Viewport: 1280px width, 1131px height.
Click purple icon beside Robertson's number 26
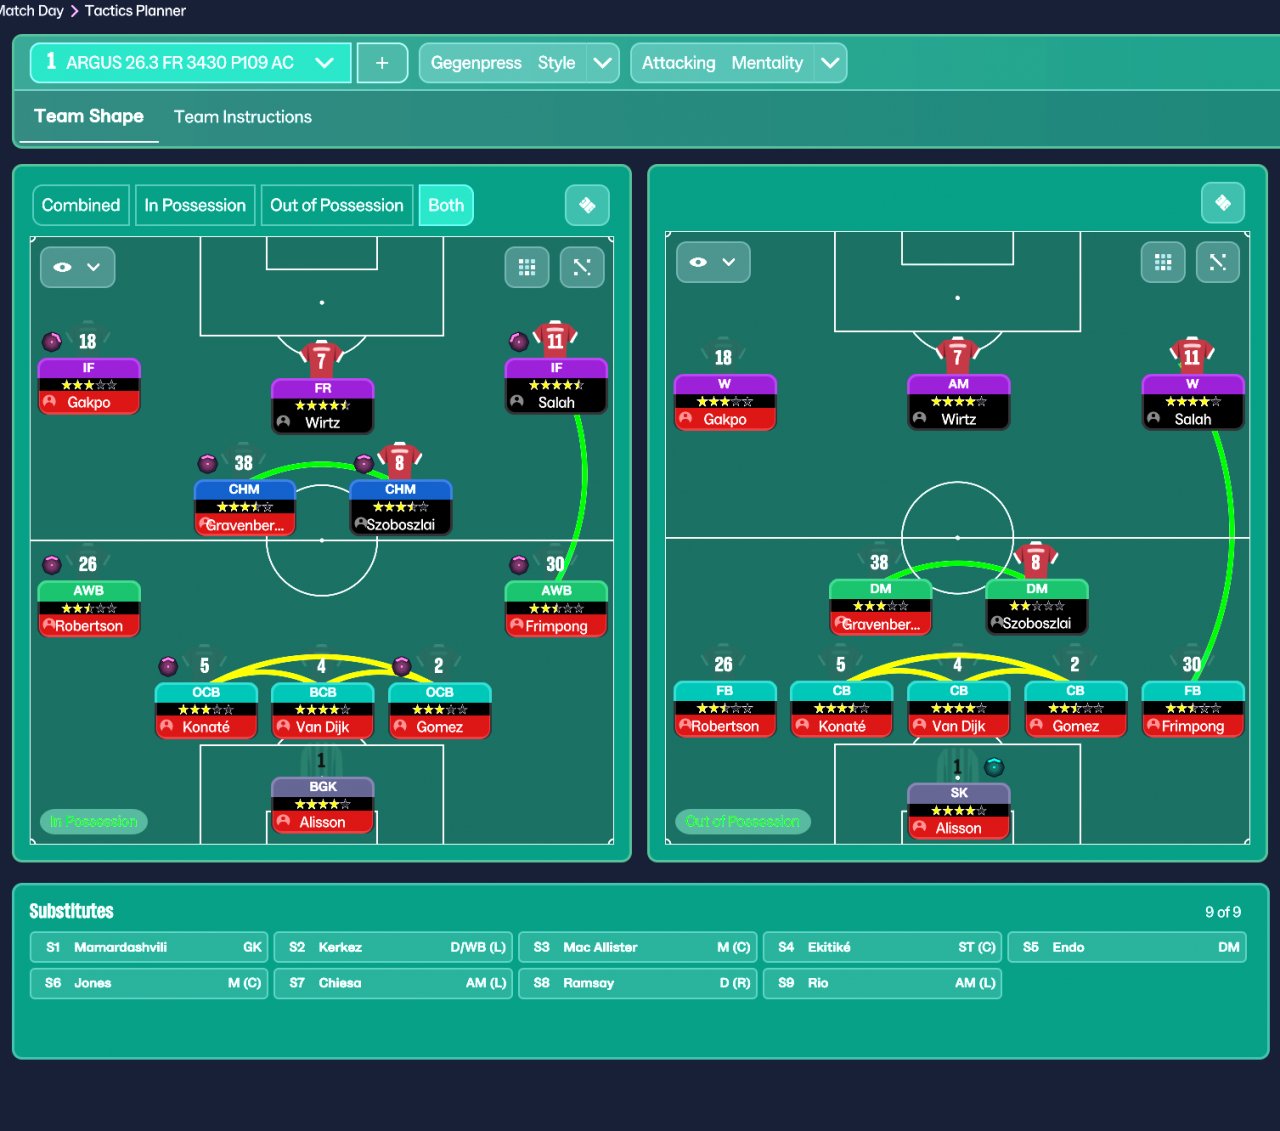pyautogui.click(x=52, y=565)
